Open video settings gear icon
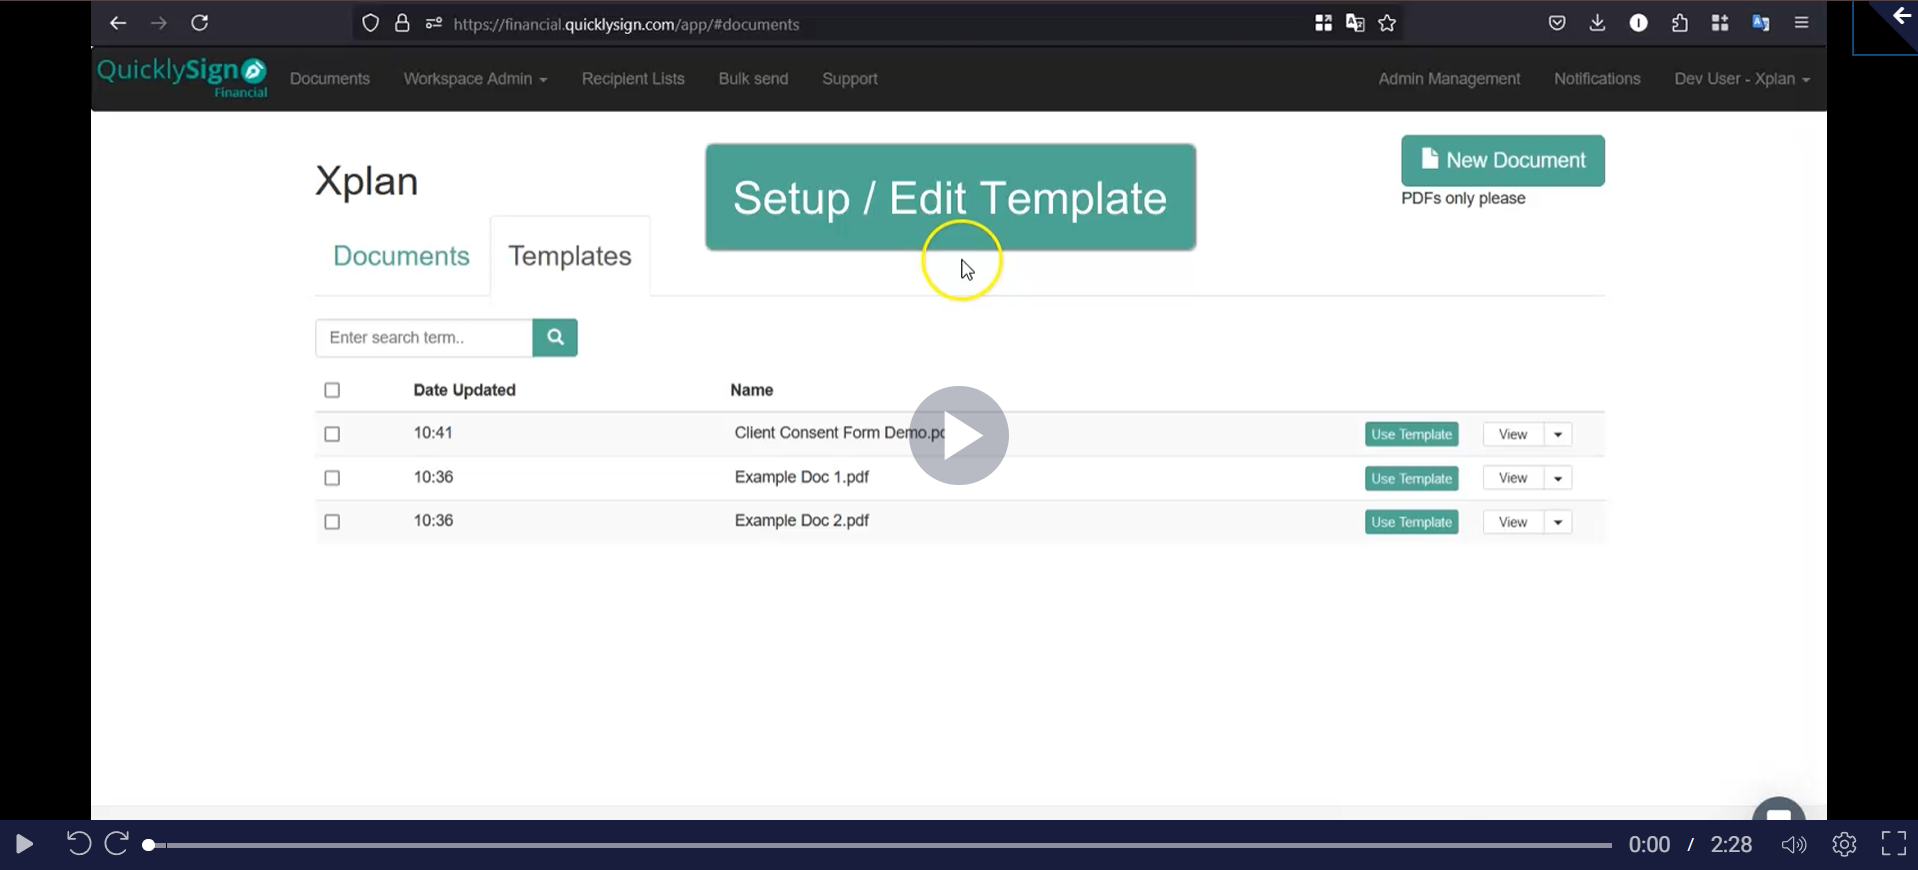The width and height of the screenshot is (1918, 870). click(1844, 845)
